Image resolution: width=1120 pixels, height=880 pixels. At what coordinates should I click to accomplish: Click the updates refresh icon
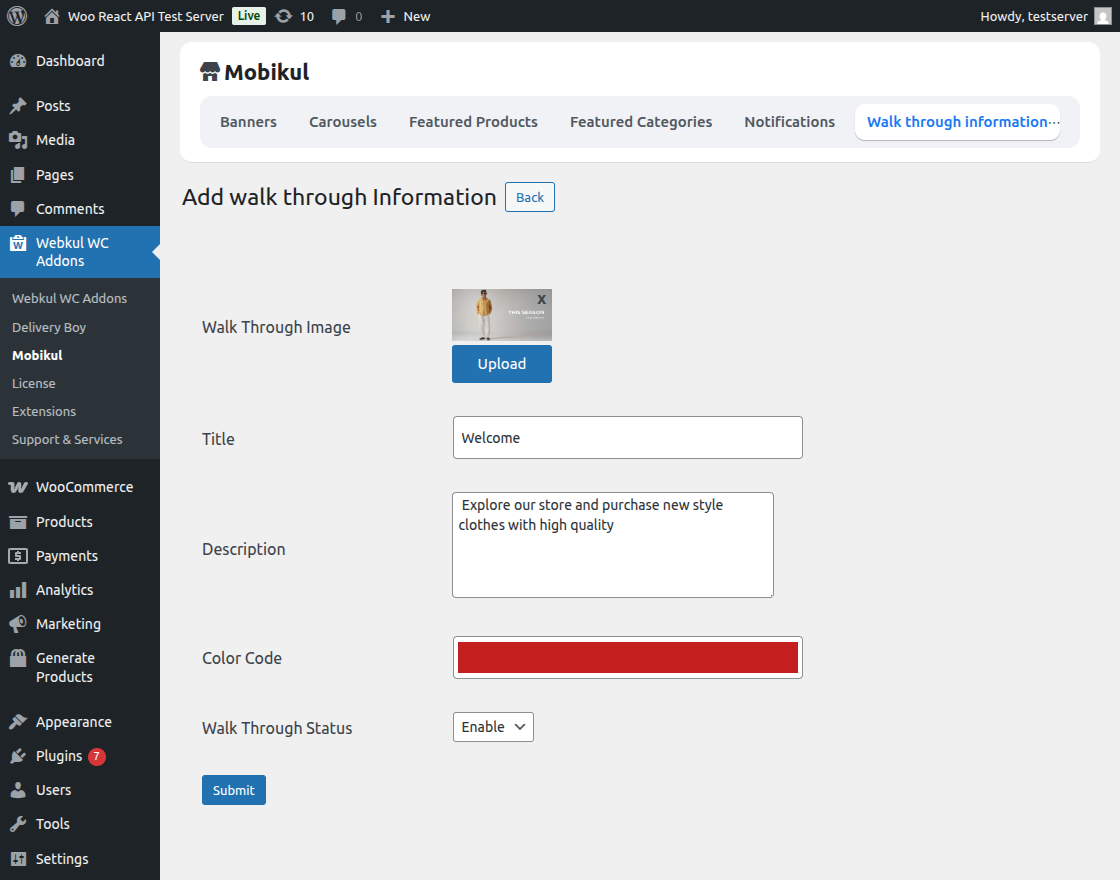click(x=284, y=16)
